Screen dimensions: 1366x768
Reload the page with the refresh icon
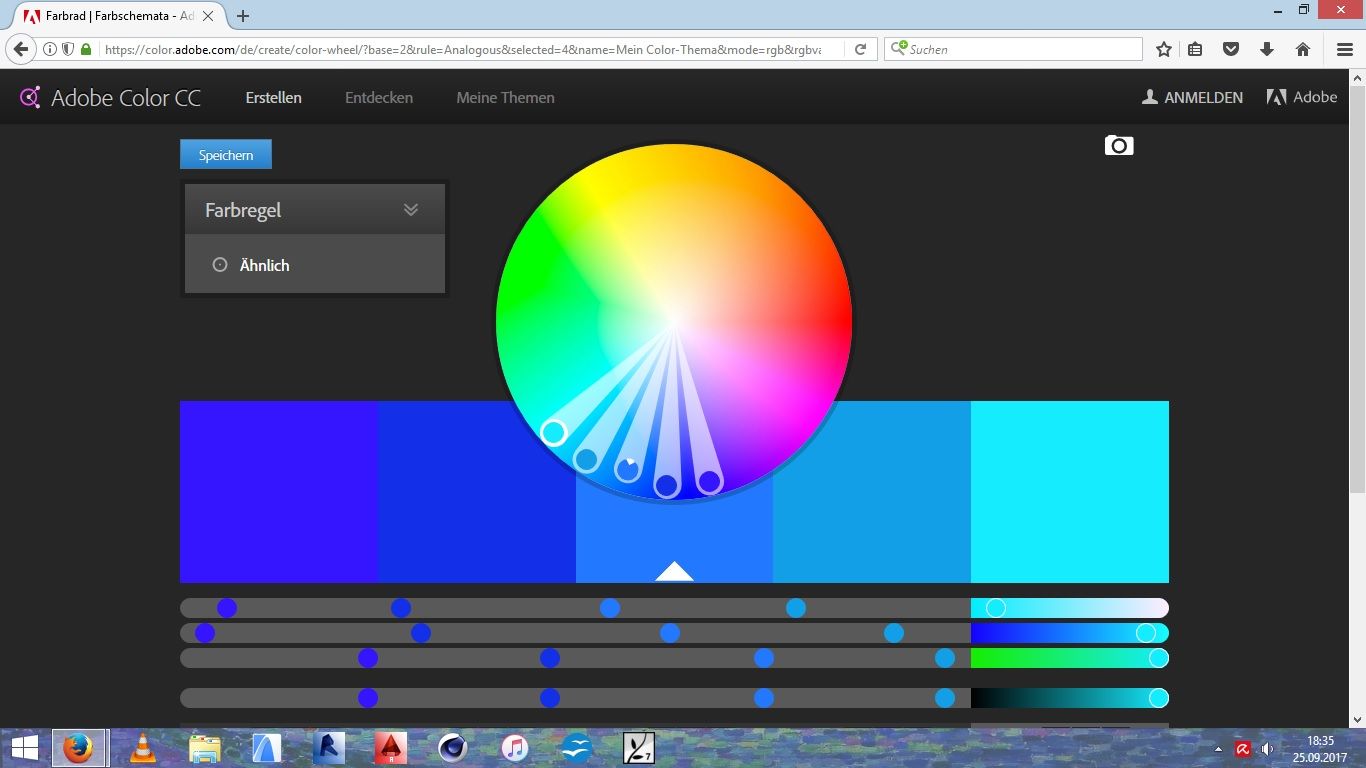tap(860, 49)
